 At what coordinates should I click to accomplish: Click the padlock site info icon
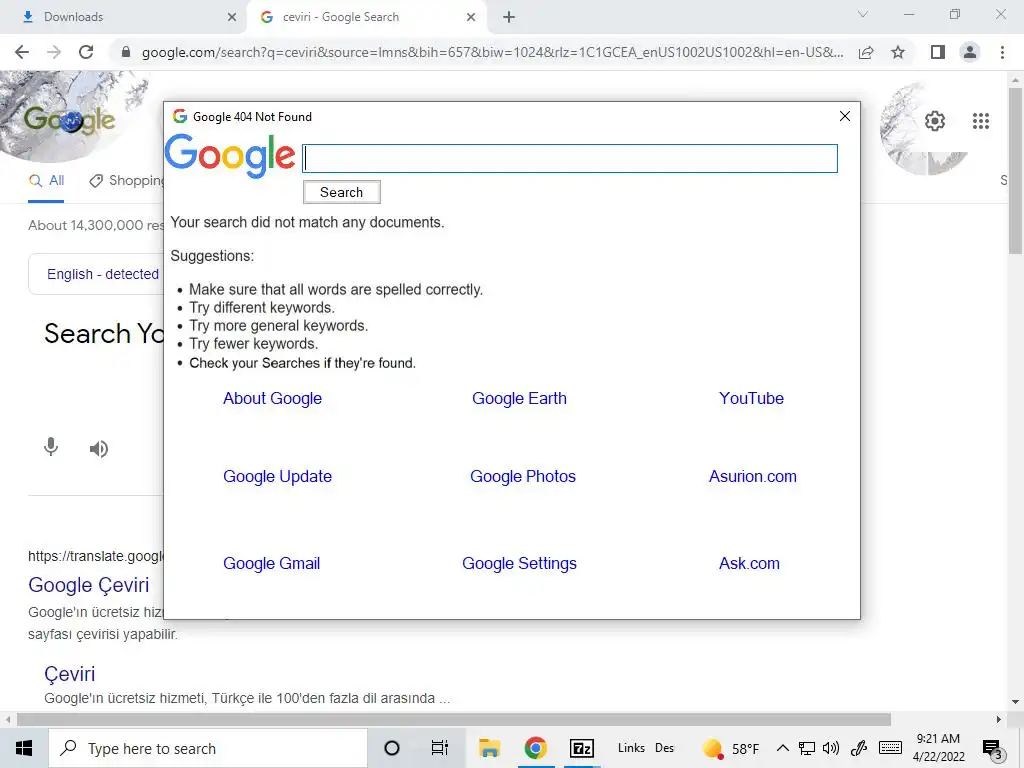click(126, 52)
